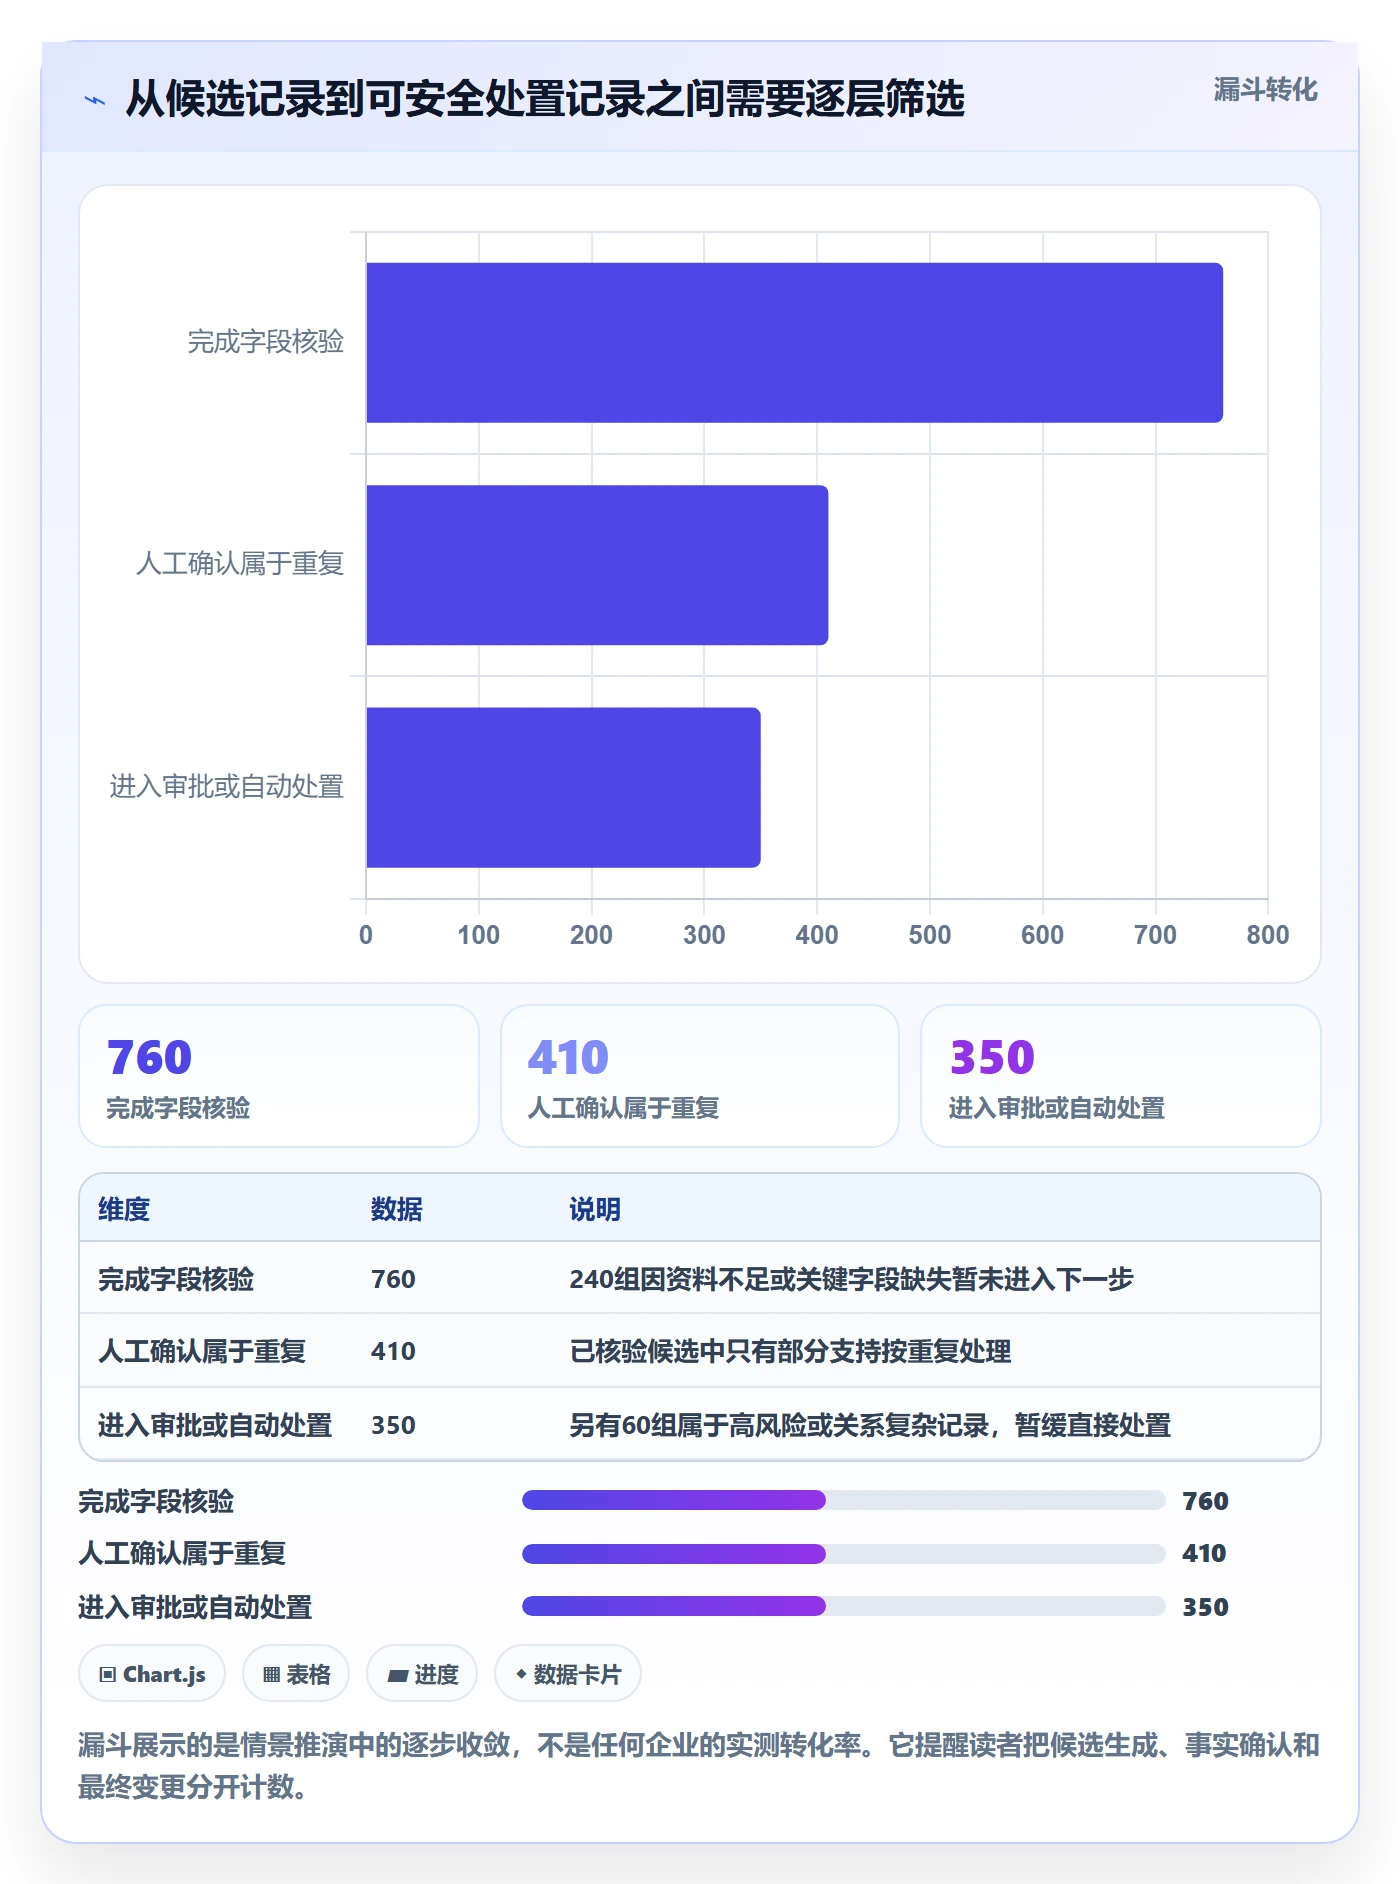Click the bar icon in the 进度 chip

[x=398, y=1675]
